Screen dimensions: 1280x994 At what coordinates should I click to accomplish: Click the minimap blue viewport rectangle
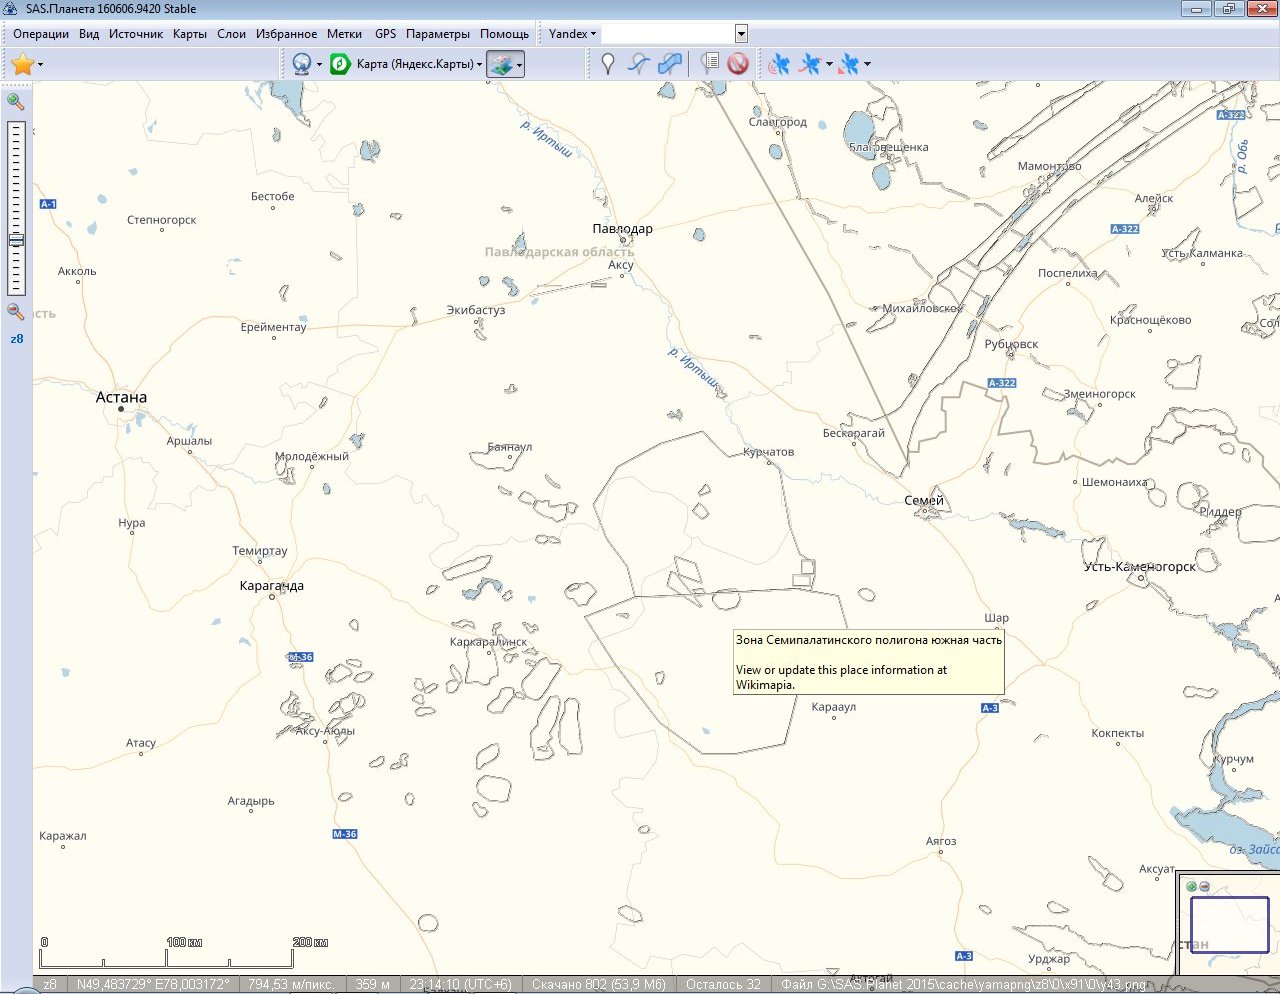click(1229, 925)
